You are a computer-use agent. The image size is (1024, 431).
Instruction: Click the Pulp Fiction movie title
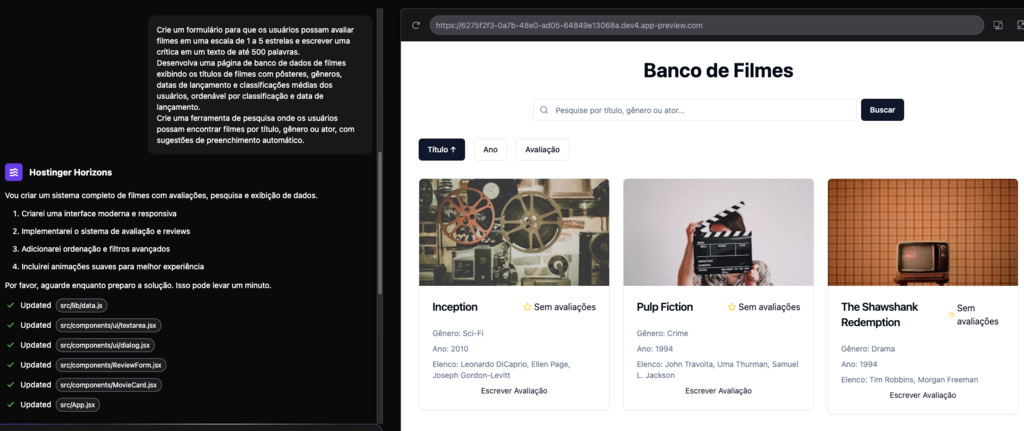665,307
